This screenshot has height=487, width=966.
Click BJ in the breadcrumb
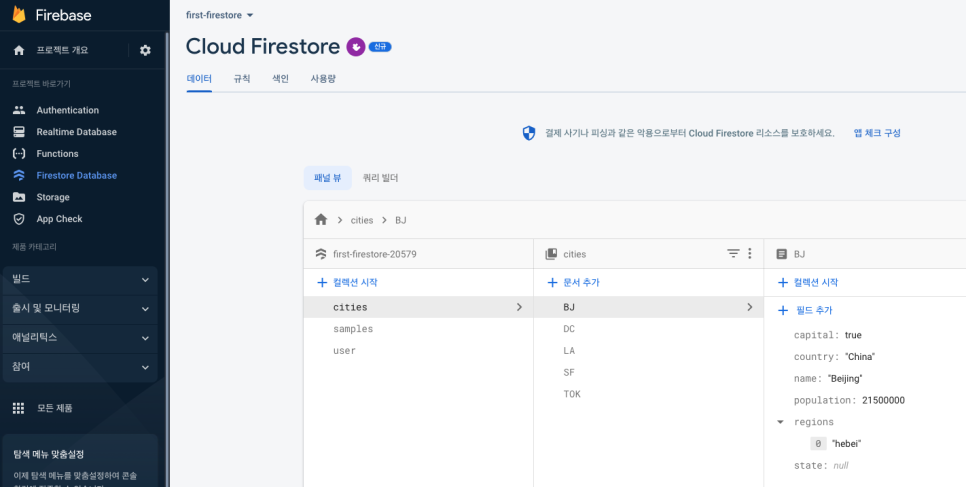click(x=401, y=220)
